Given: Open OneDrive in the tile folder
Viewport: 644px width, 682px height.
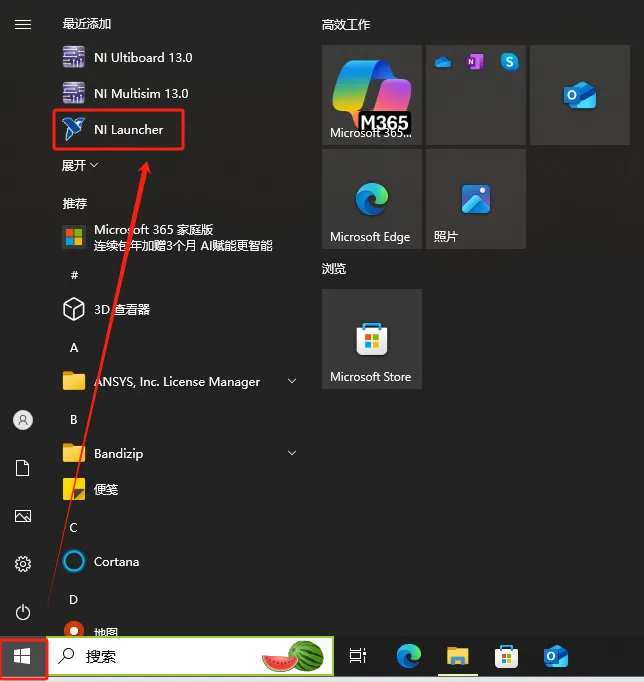Looking at the screenshot, I should pyautogui.click(x=443, y=62).
